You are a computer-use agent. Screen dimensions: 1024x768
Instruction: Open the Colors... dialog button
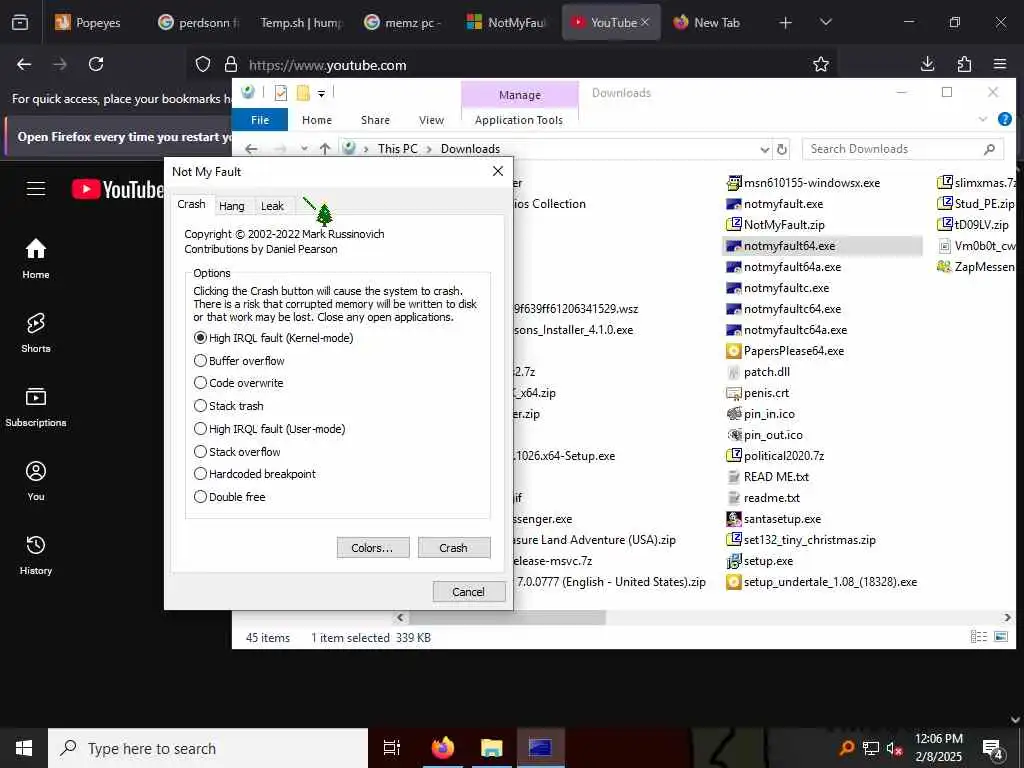click(372, 547)
